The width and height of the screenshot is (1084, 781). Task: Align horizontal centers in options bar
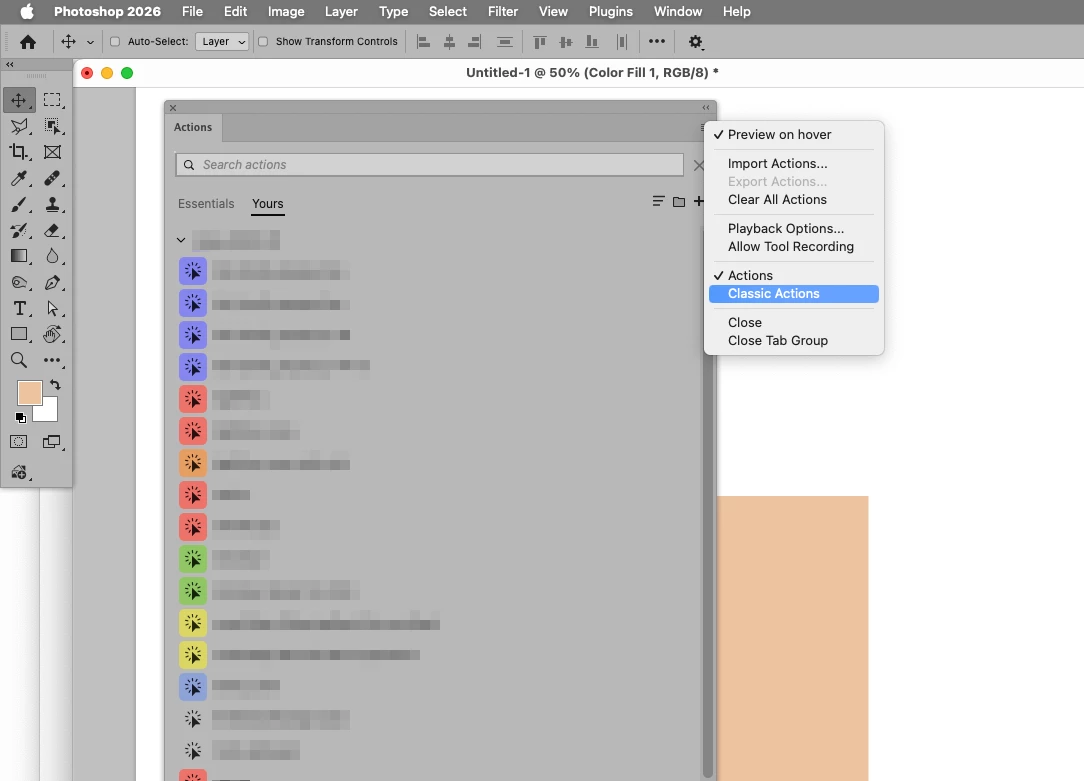(449, 42)
